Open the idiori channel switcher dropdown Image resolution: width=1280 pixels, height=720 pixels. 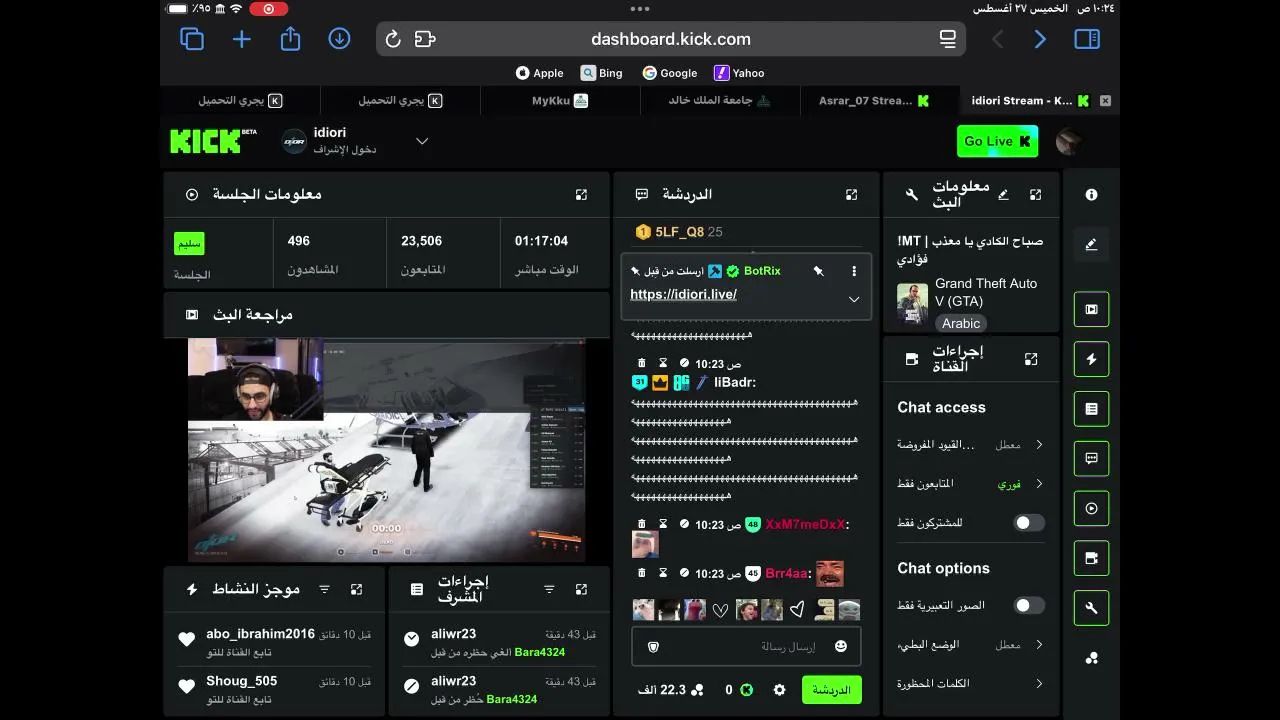coord(422,141)
